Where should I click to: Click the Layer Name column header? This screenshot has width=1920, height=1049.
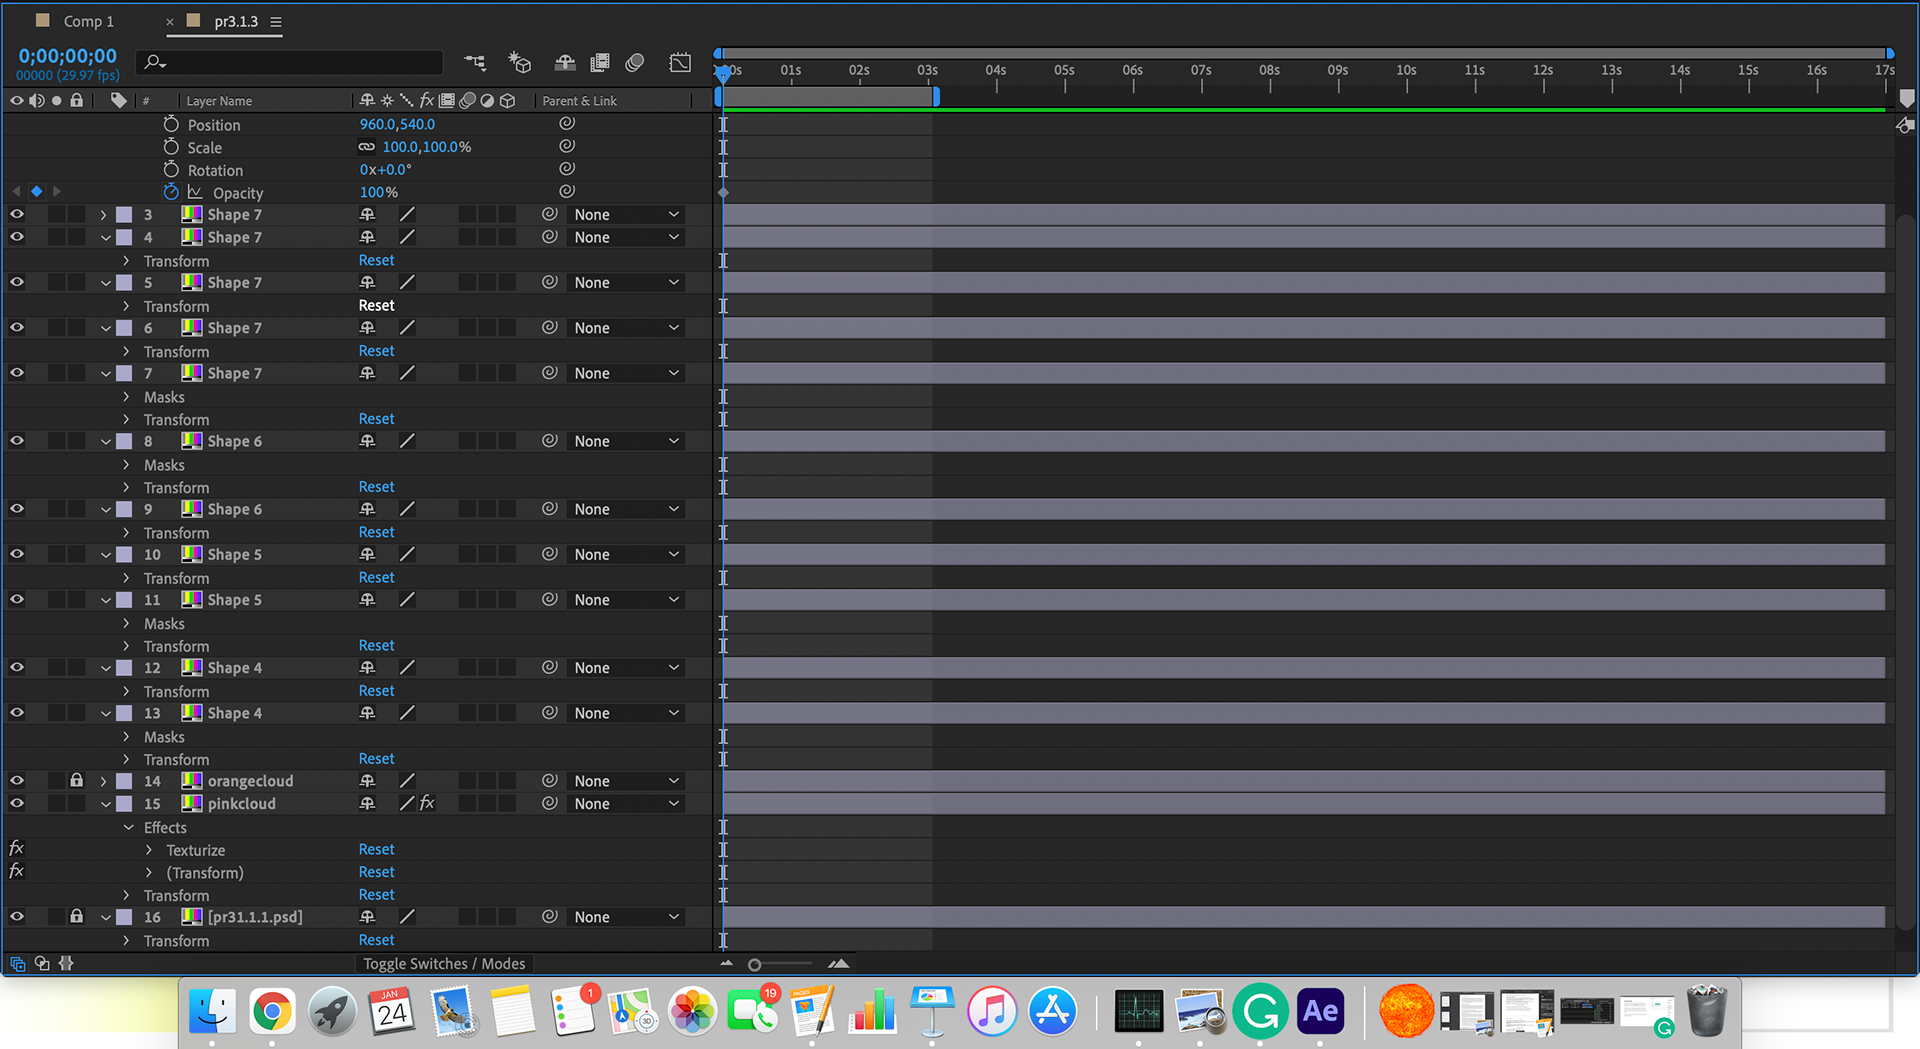click(x=219, y=101)
